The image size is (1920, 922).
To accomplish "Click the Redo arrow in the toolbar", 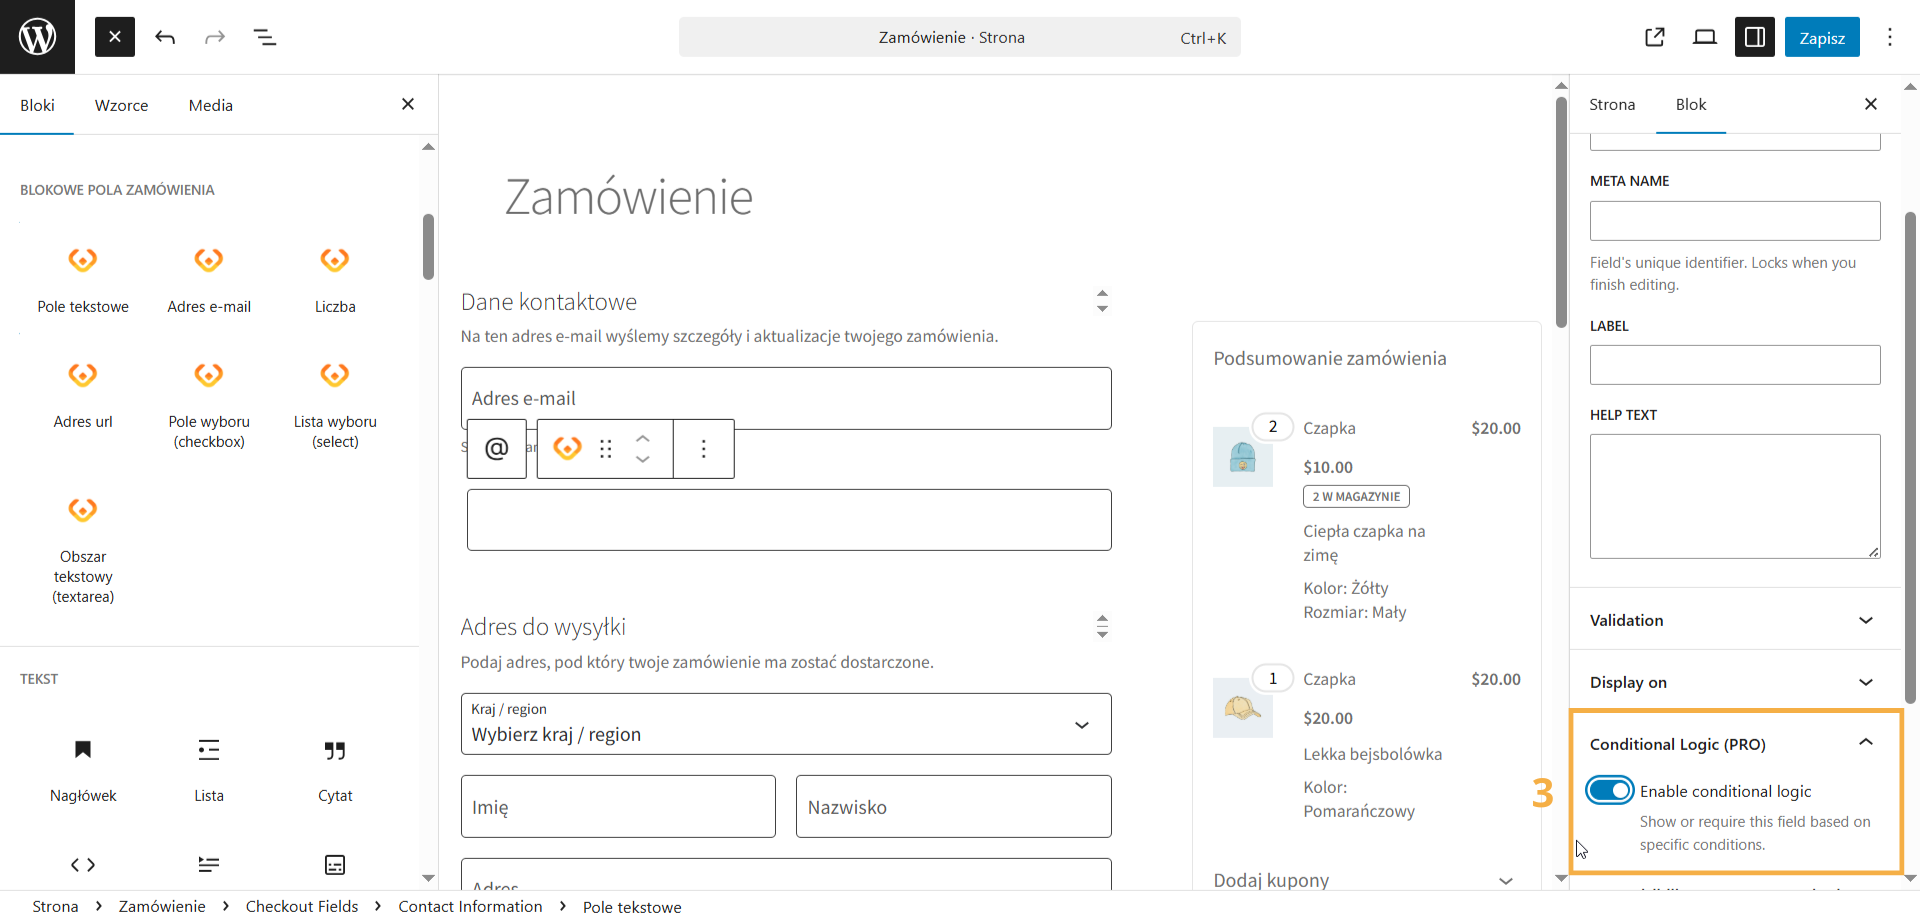I will click(x=215, y=37).
